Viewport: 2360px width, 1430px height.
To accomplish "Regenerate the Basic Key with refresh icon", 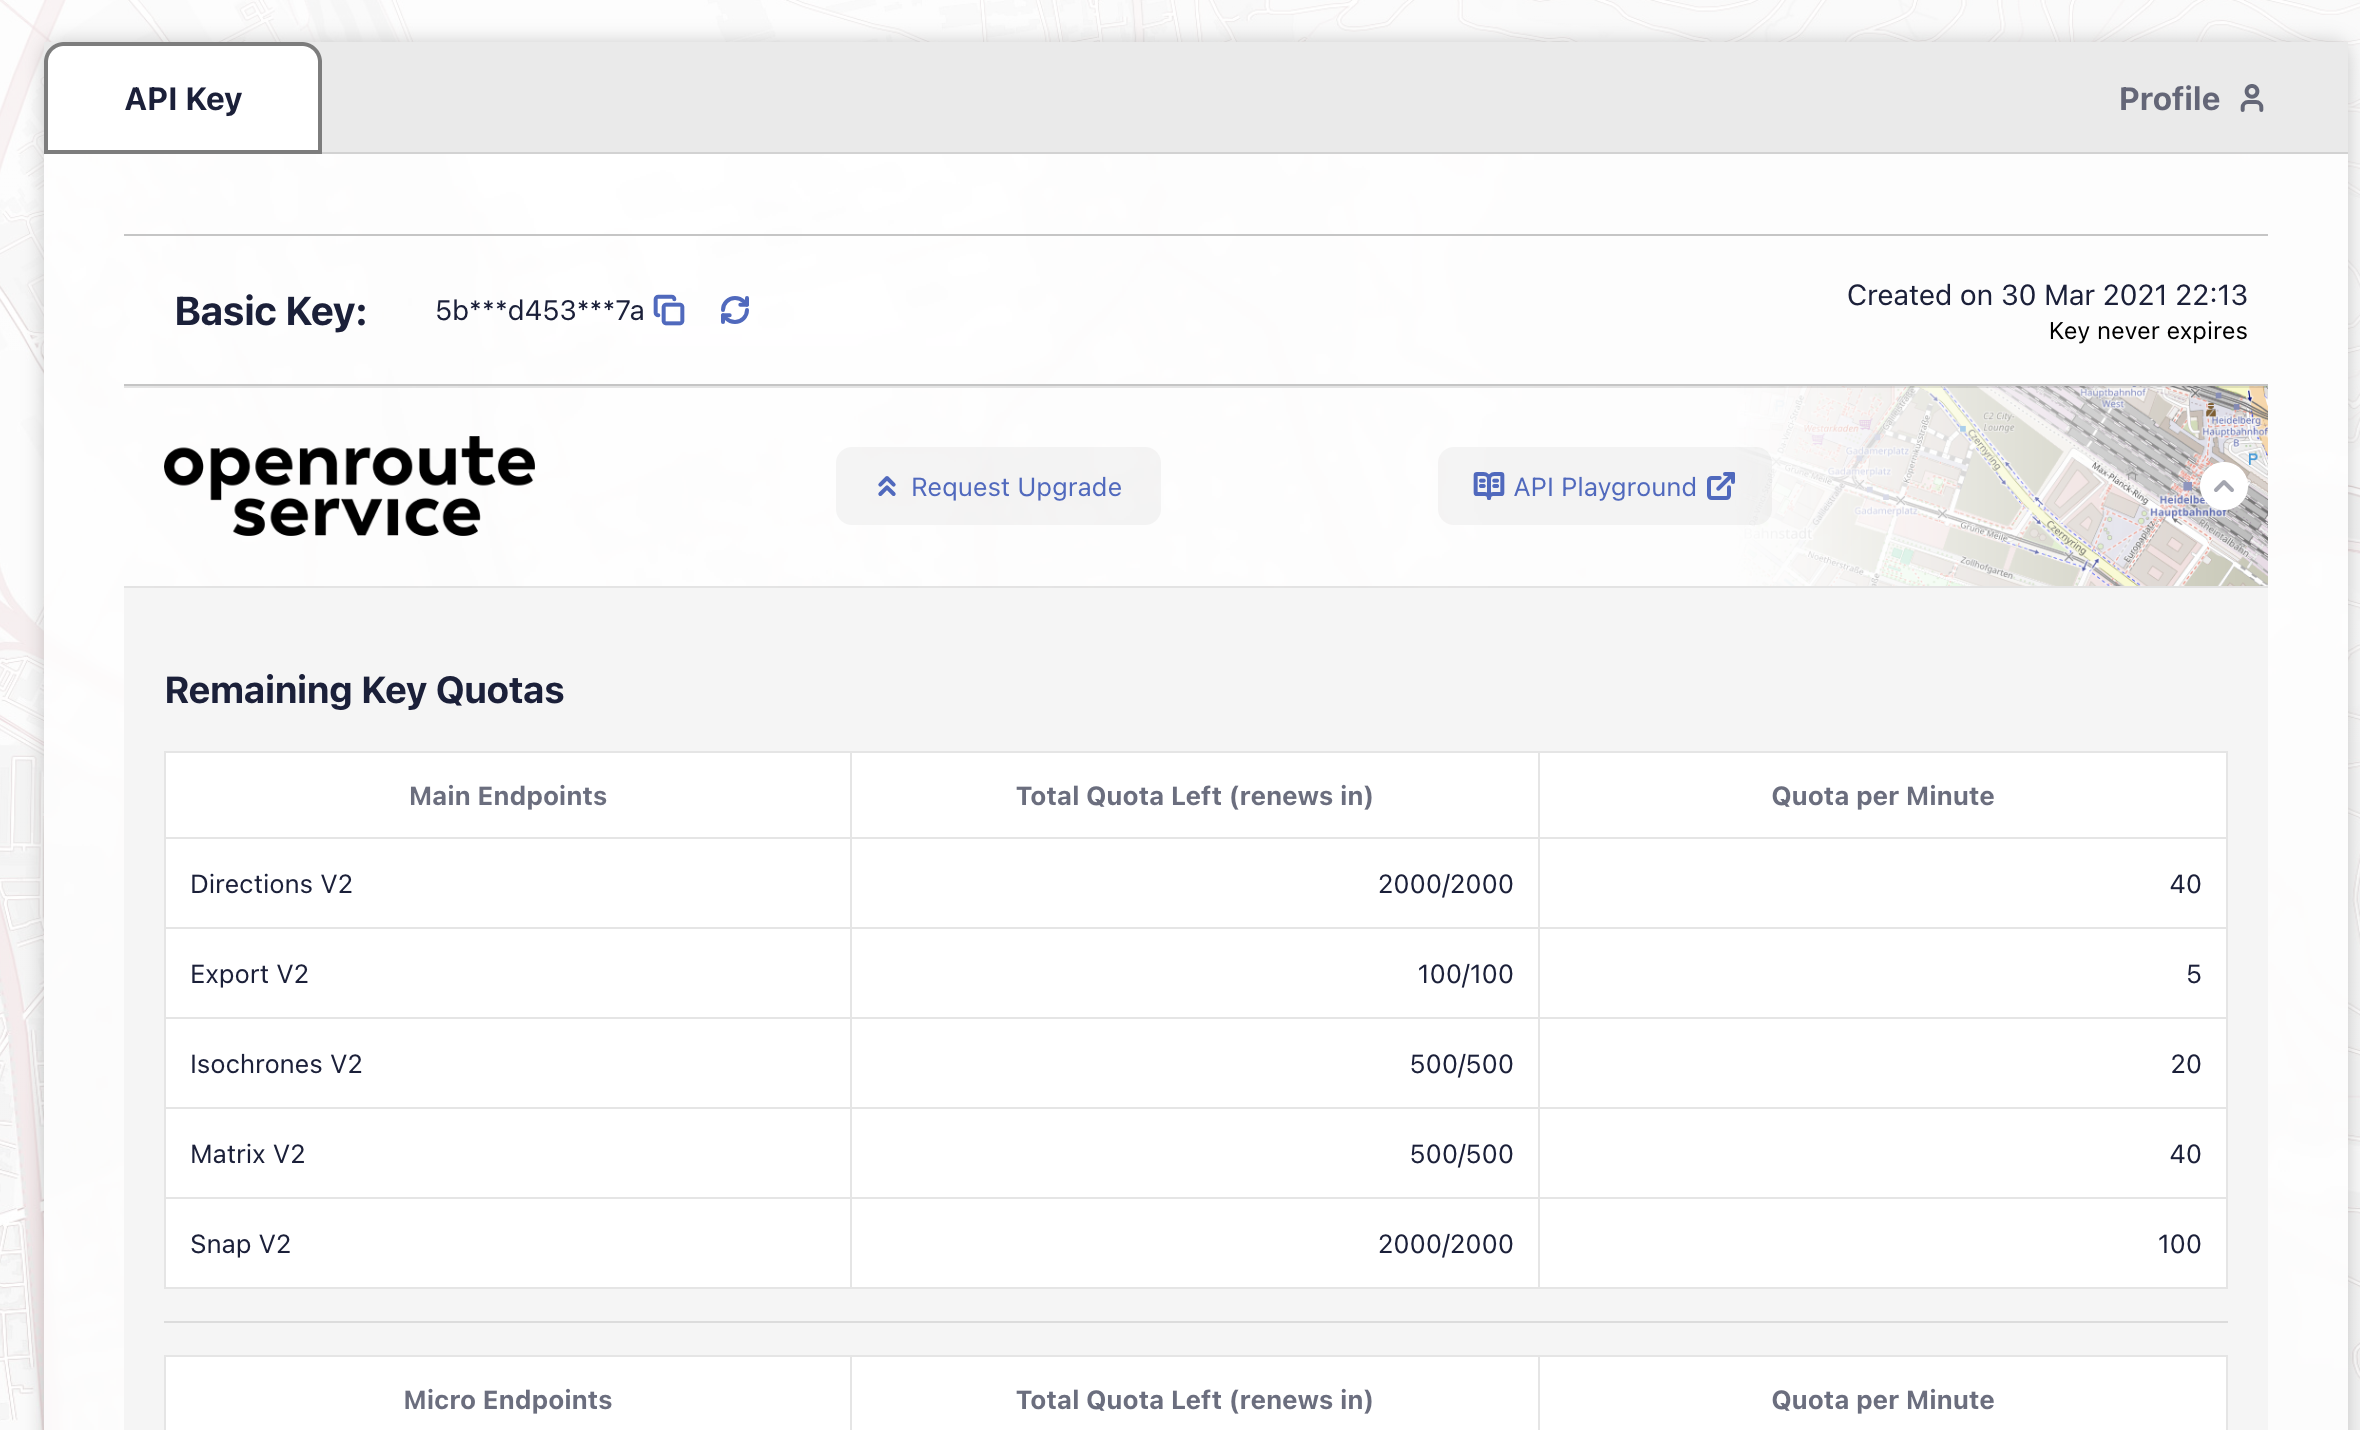I will 735,310.
